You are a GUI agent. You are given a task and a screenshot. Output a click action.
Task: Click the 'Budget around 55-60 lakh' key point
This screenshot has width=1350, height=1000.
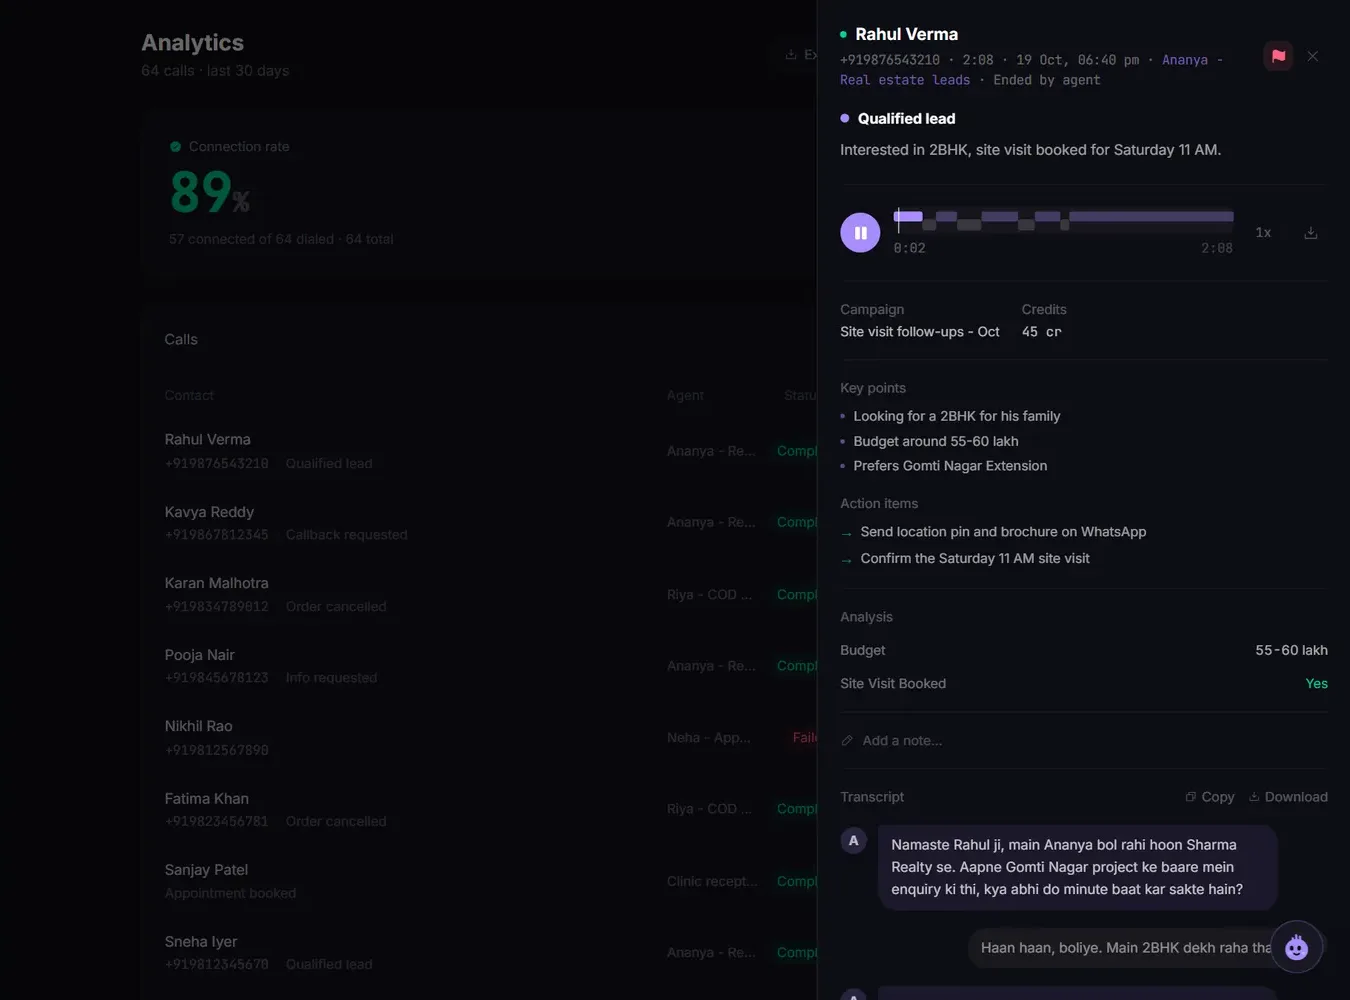point(936,441)
